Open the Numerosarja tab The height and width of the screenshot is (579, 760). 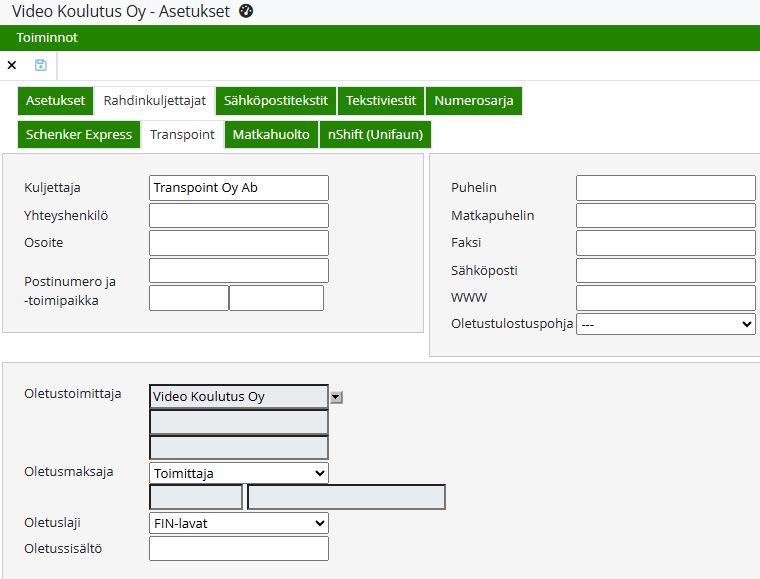[473, 101]
